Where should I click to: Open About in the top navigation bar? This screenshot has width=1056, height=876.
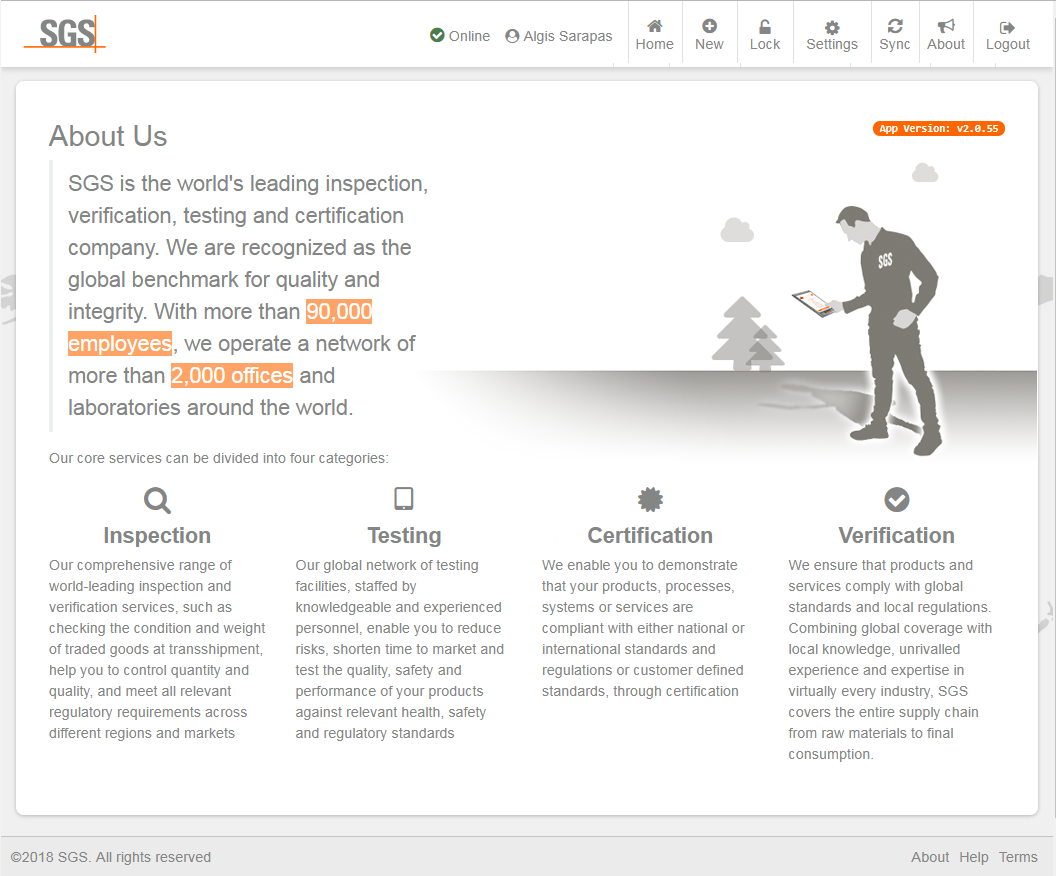click(946, 35)
